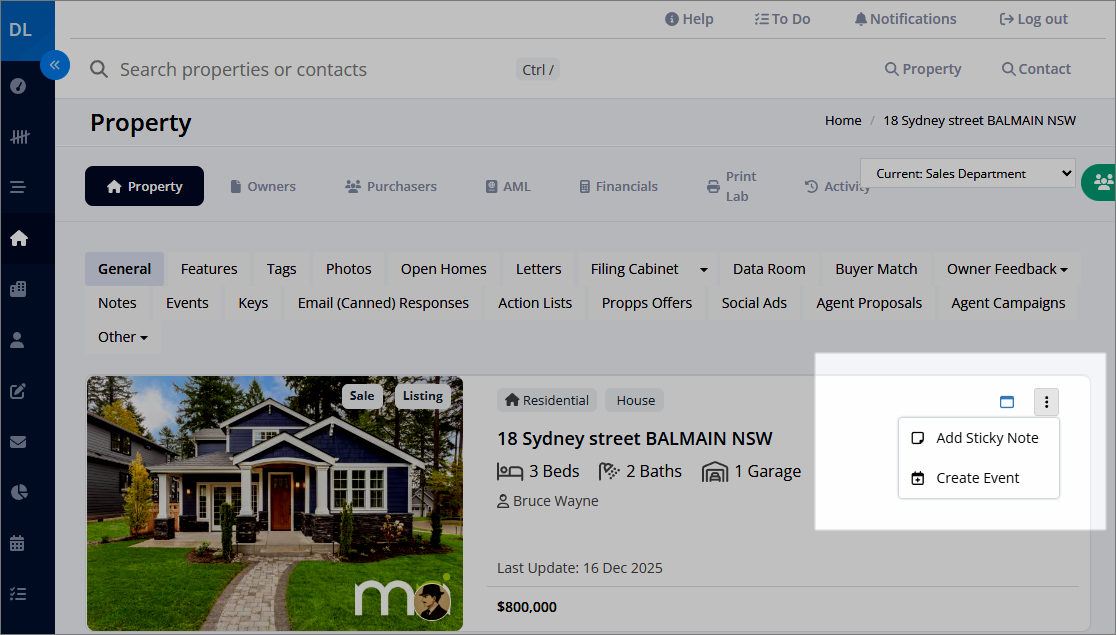This screenshot has height=635, width=1116.
Task: Click Home in the breadcrumb
Action: click(843, 120)
